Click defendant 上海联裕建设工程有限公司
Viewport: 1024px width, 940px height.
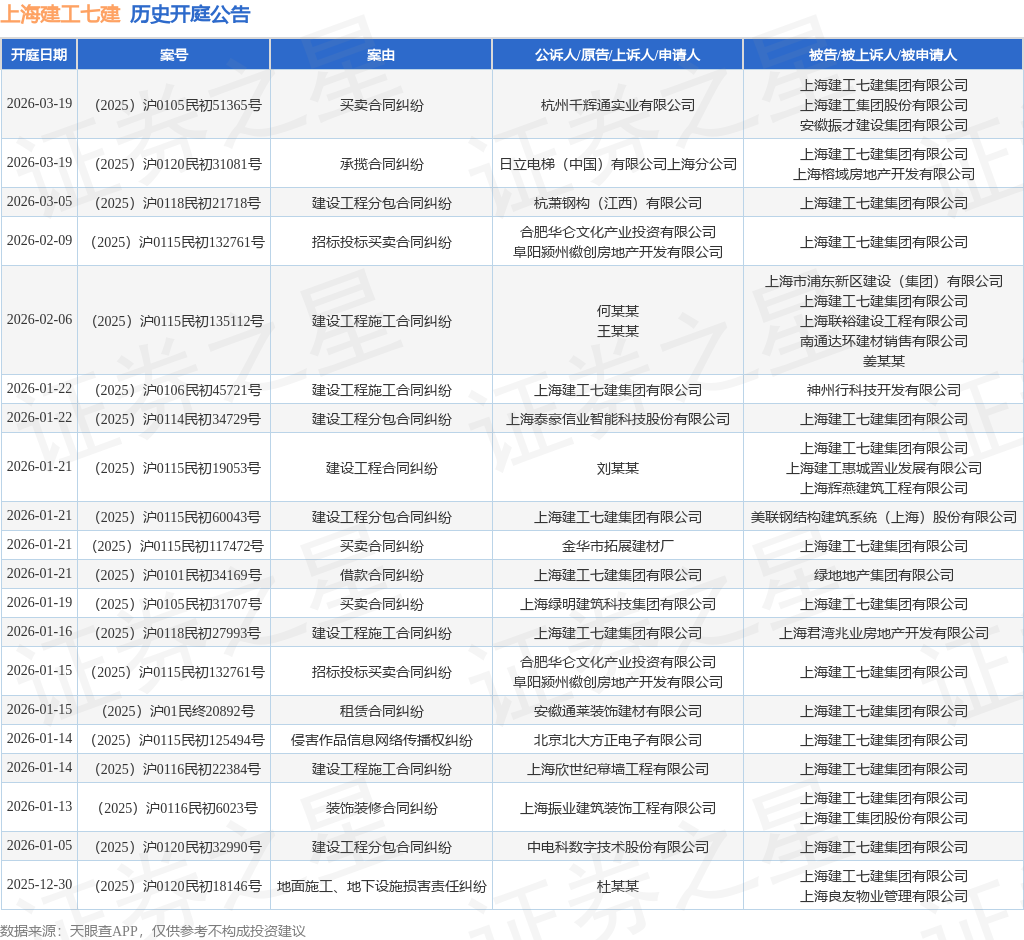tap(884, 321)
